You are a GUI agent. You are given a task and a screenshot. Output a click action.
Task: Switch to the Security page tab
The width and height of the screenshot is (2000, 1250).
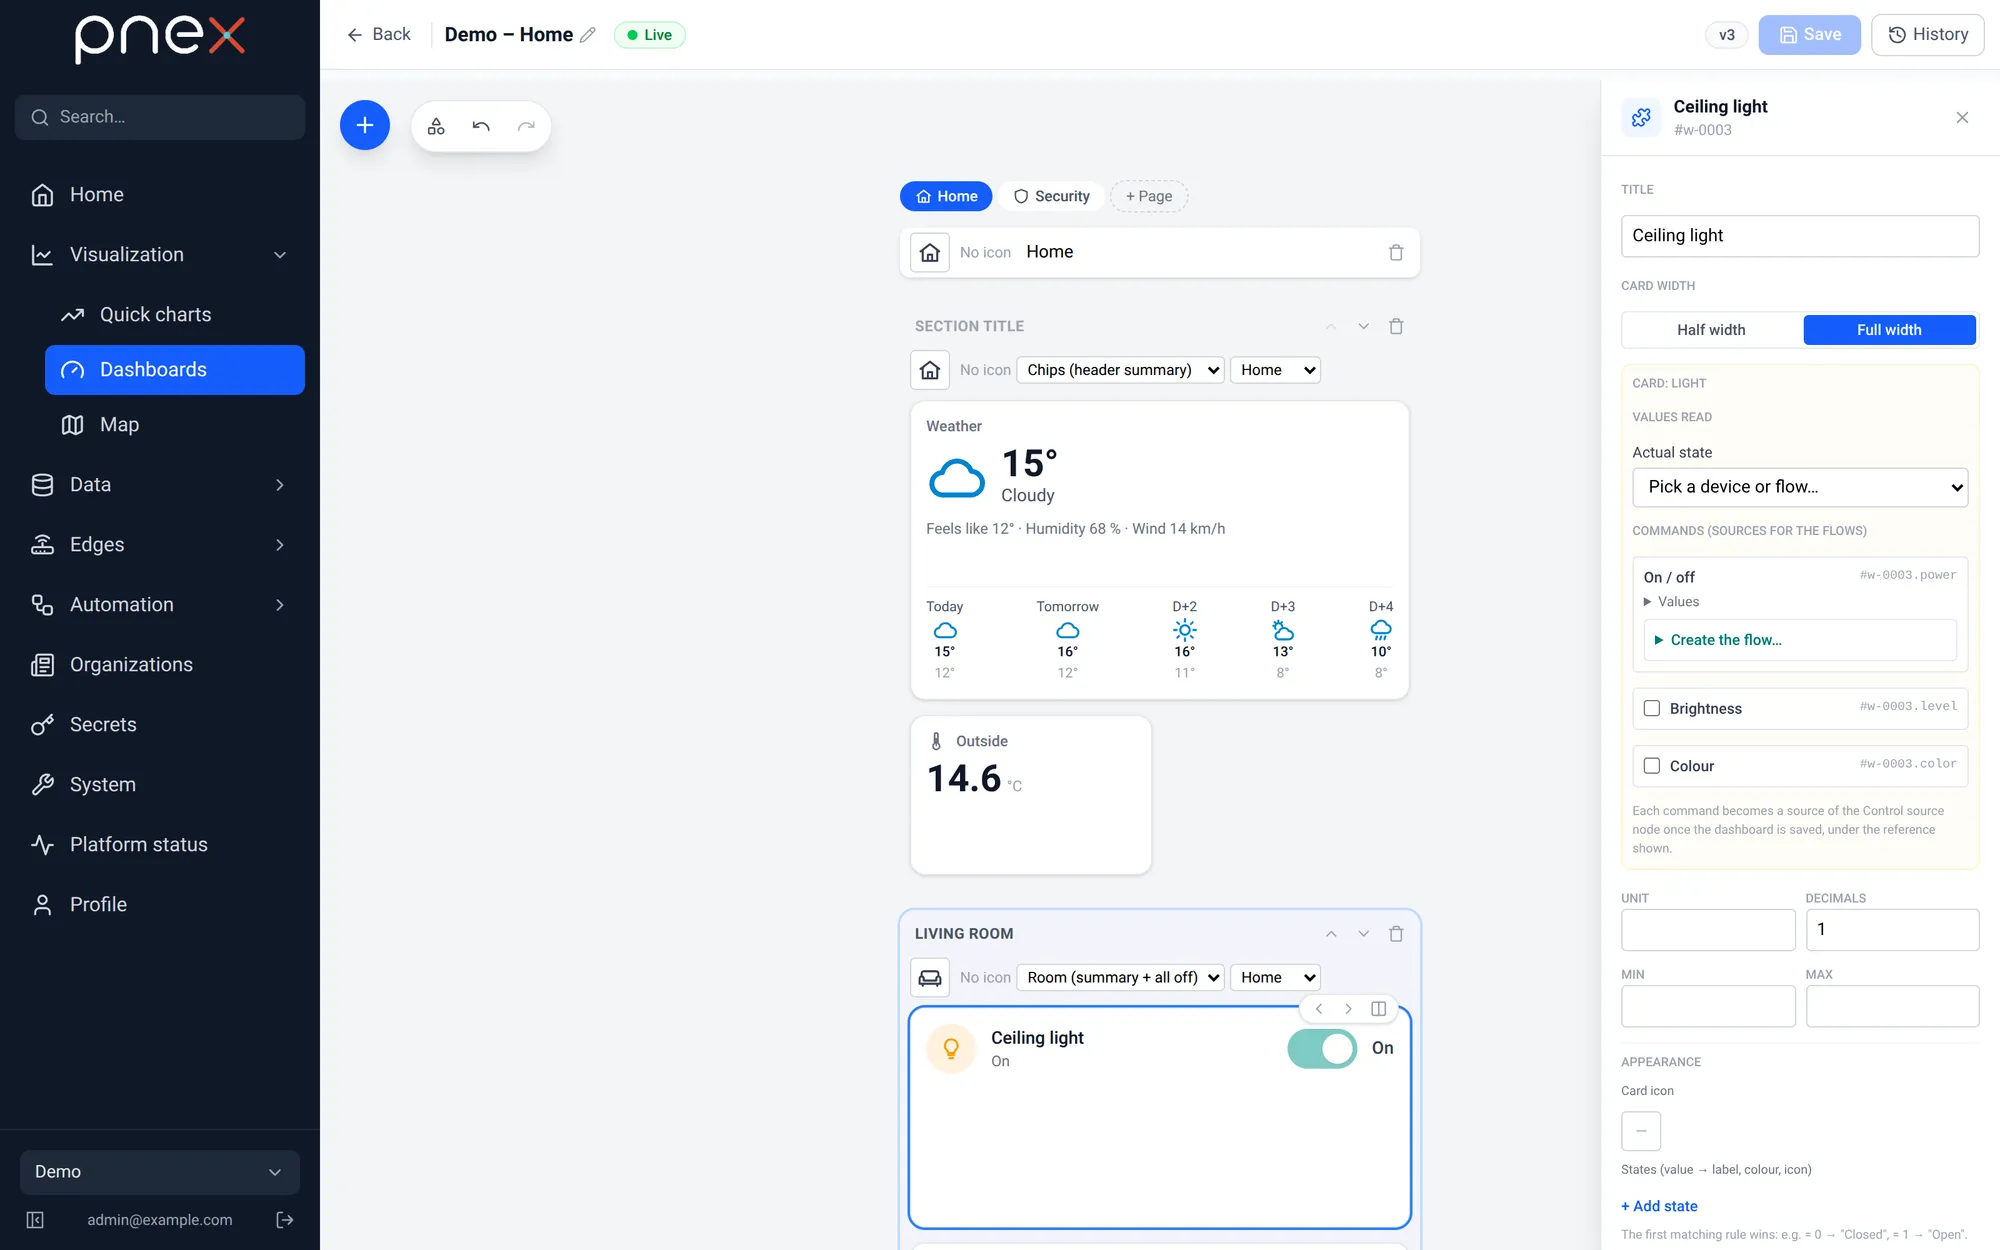(x=1051, y=196)
